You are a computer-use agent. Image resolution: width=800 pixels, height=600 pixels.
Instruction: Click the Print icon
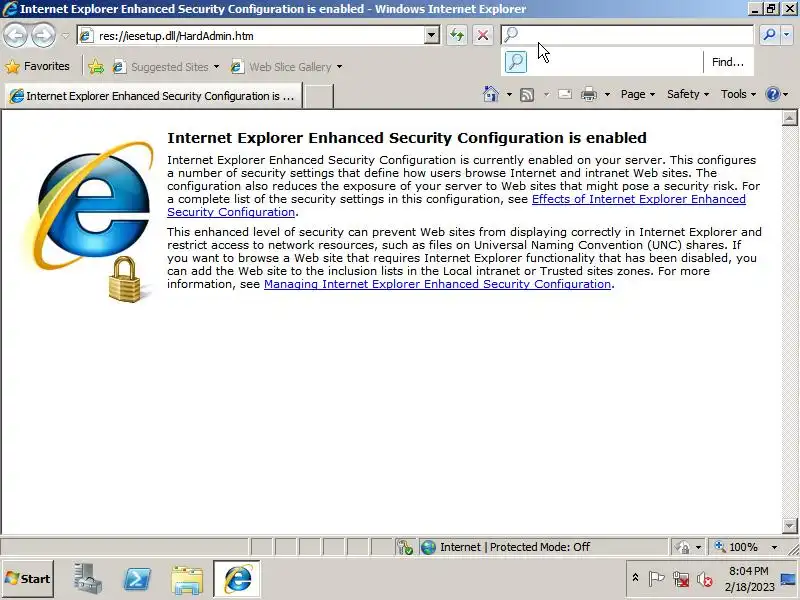click(589, 94)
